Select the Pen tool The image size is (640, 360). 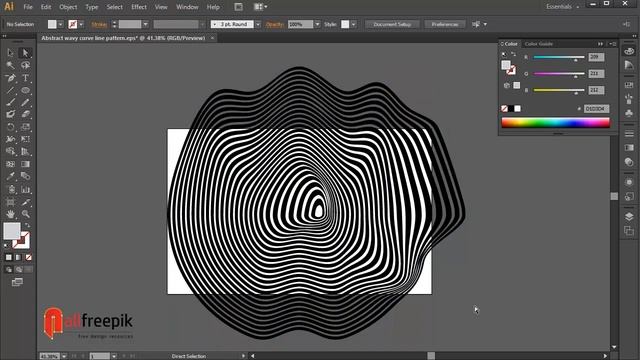tap(11, 78)
